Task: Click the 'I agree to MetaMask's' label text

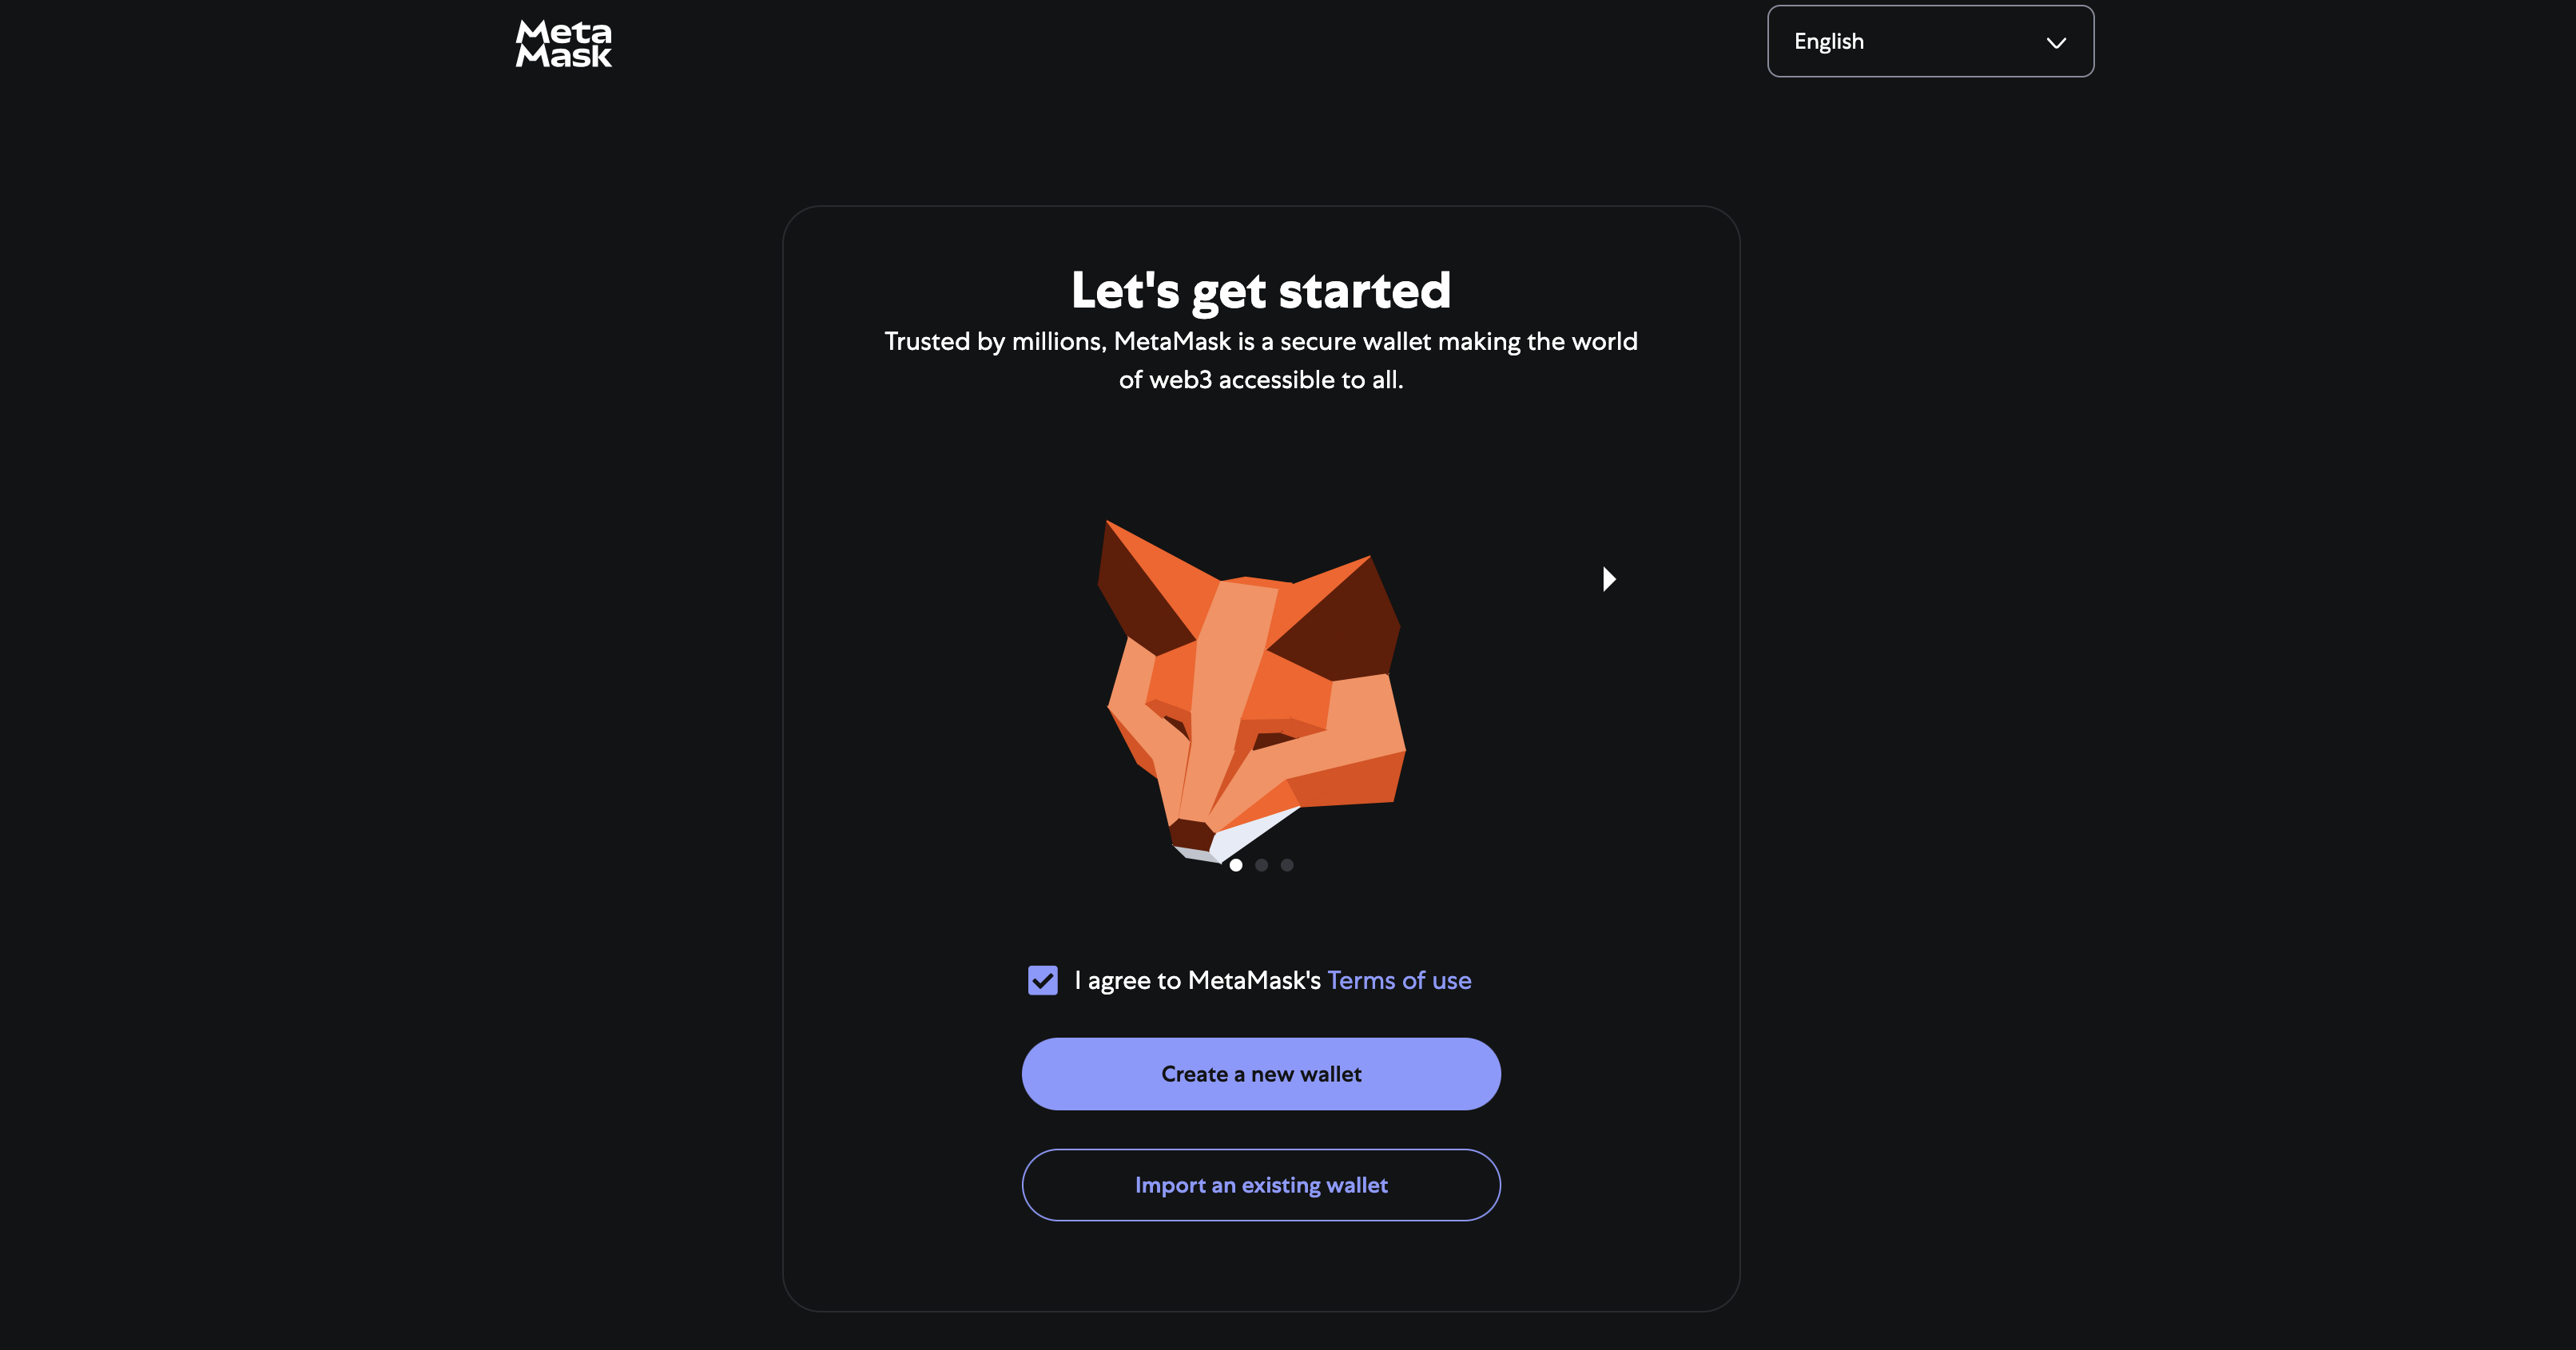Action: point(1198,980)
